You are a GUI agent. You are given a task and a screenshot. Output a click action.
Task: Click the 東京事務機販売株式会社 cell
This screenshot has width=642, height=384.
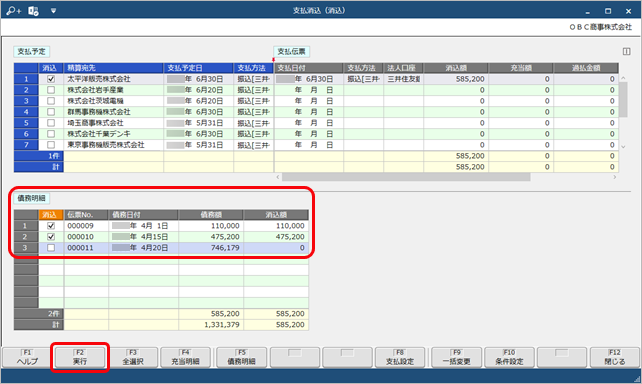113,145
